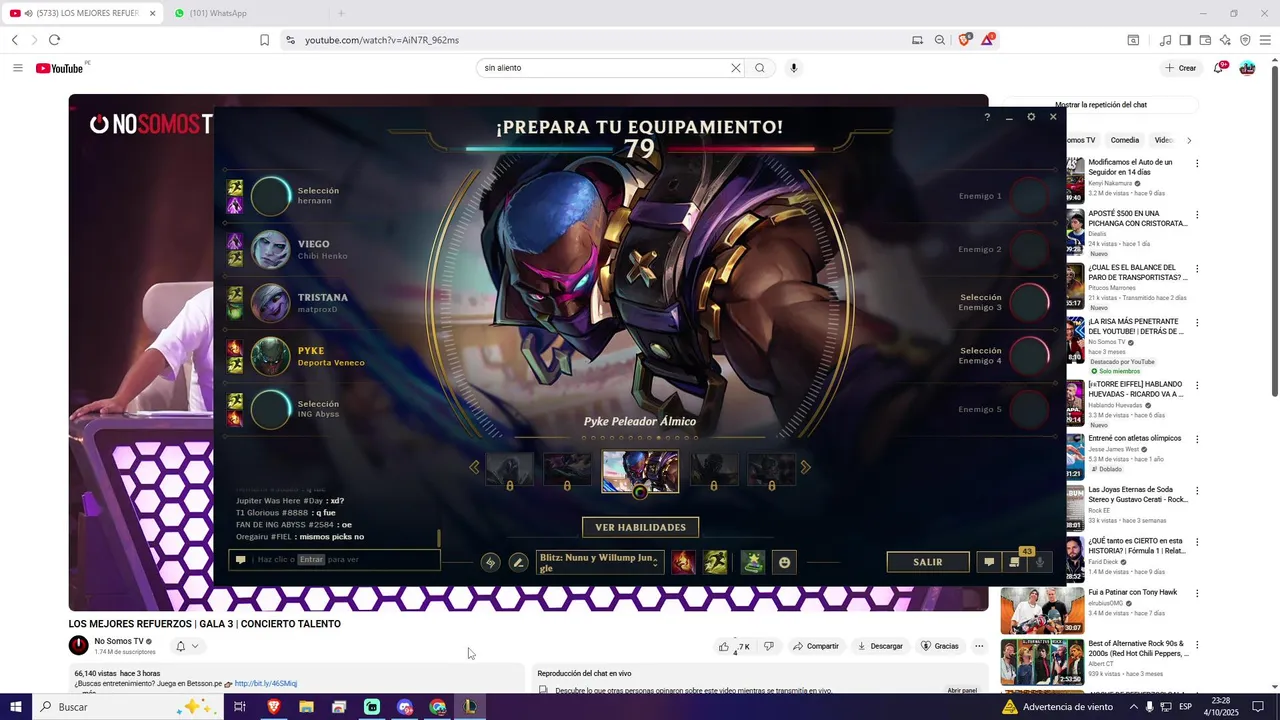1280x720 pixels.
Task: Open options for Modificamos el Auto video
Action: coord(1197,163)
